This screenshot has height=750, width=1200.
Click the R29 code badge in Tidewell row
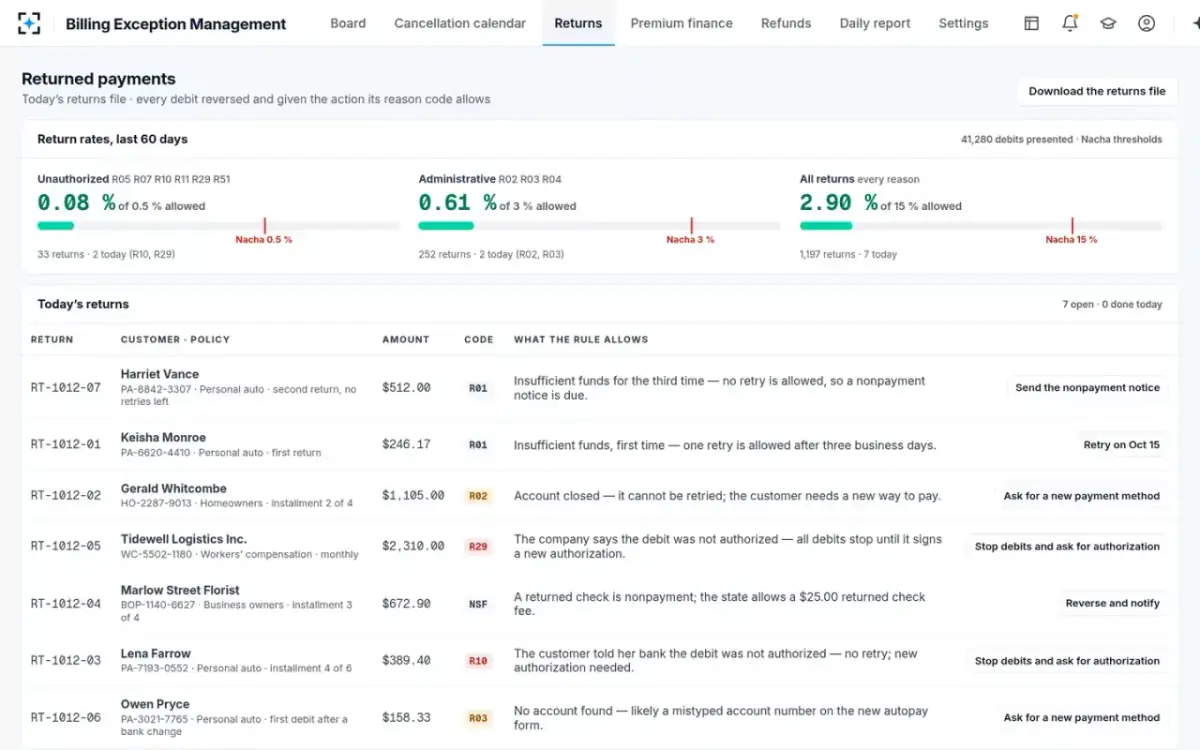(478, 547)
